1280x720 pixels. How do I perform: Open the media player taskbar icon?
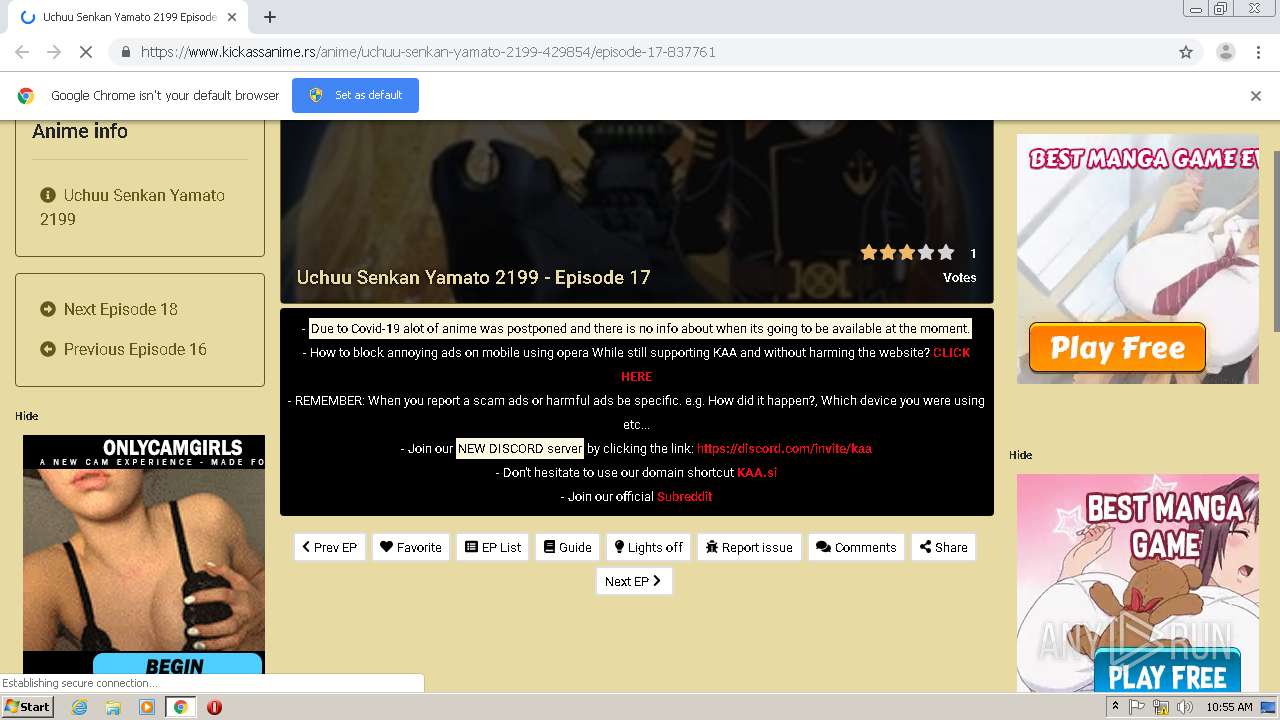pos(147,707)
